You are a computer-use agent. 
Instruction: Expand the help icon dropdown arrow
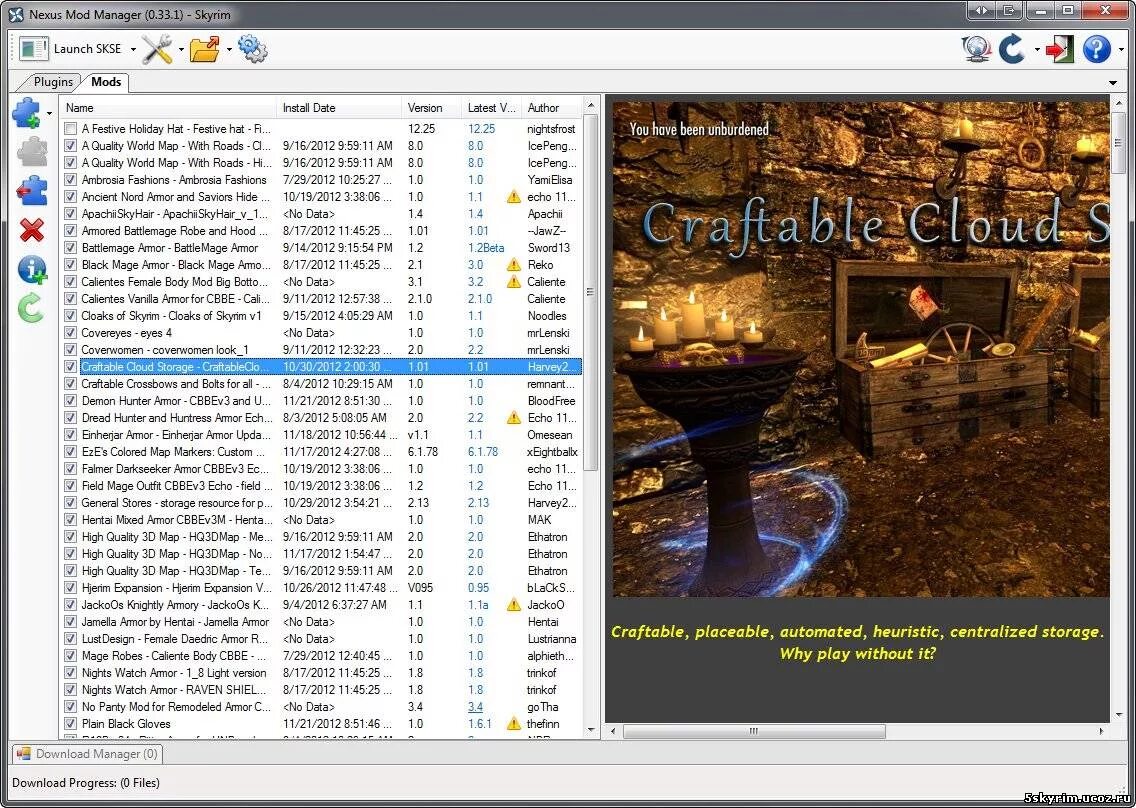pyautogui.click(x=1122, y=49)
